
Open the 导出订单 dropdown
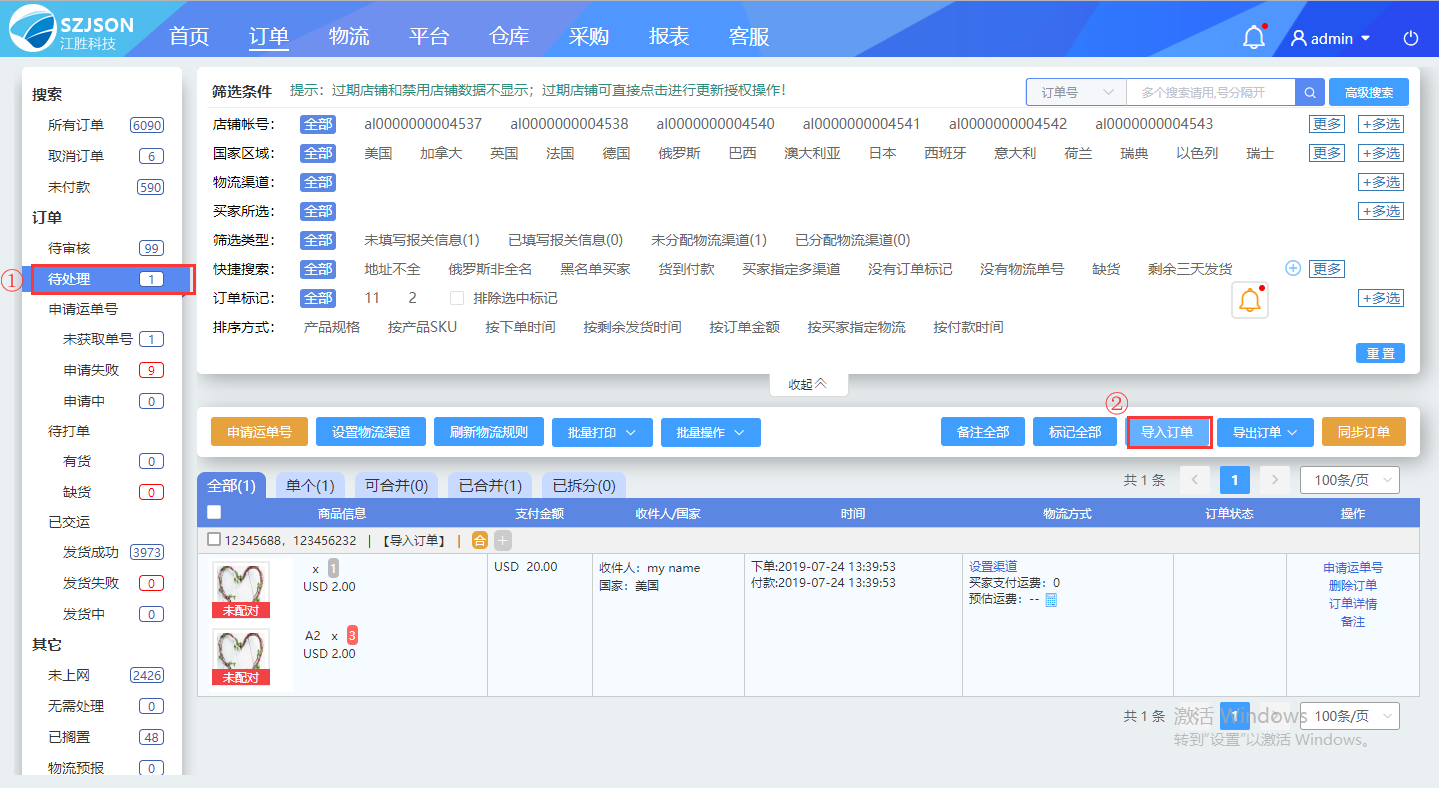(1265, 432)
